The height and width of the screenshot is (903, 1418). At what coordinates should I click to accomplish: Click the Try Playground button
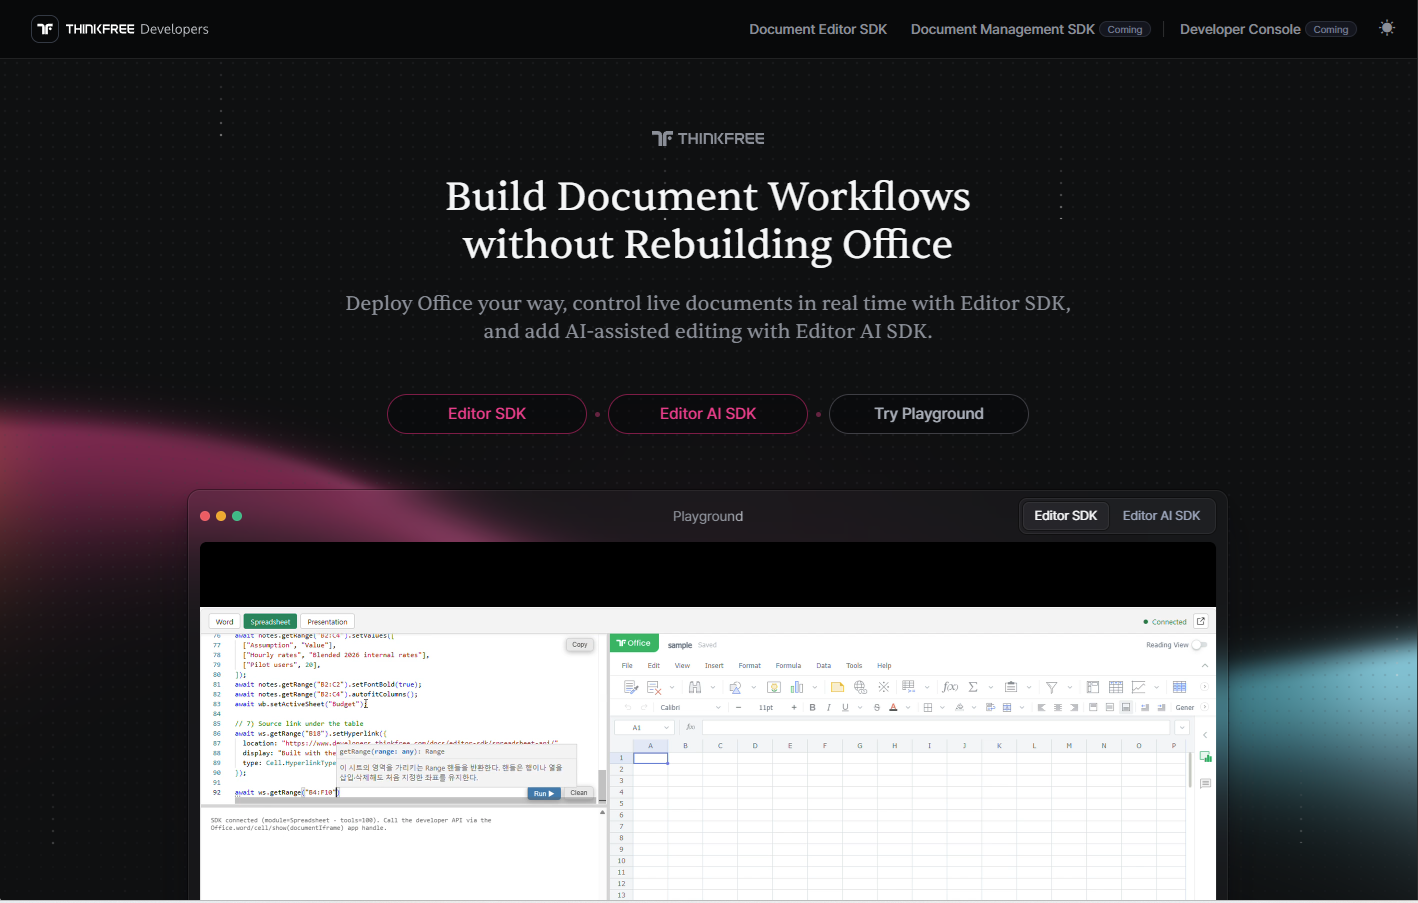pos(928,414)
